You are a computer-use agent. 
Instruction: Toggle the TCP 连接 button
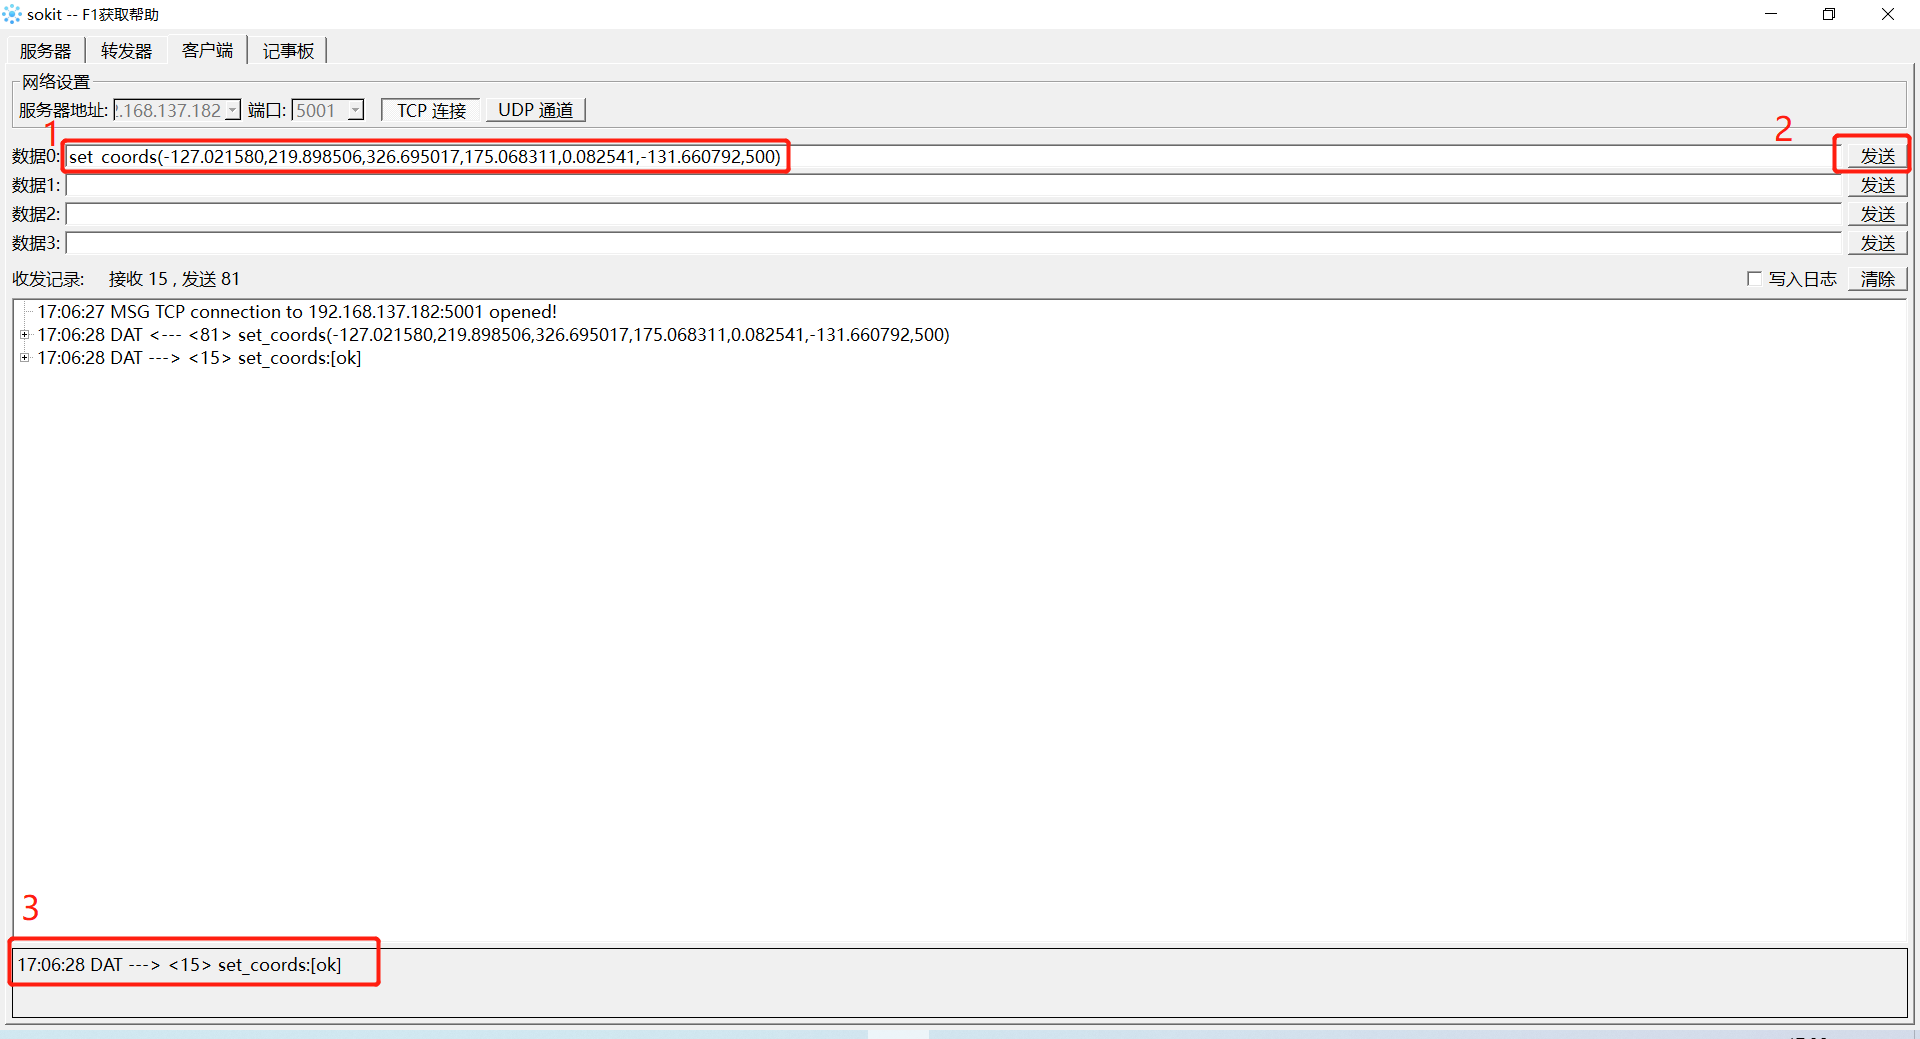pyautogui.click(x=431, y=110)
